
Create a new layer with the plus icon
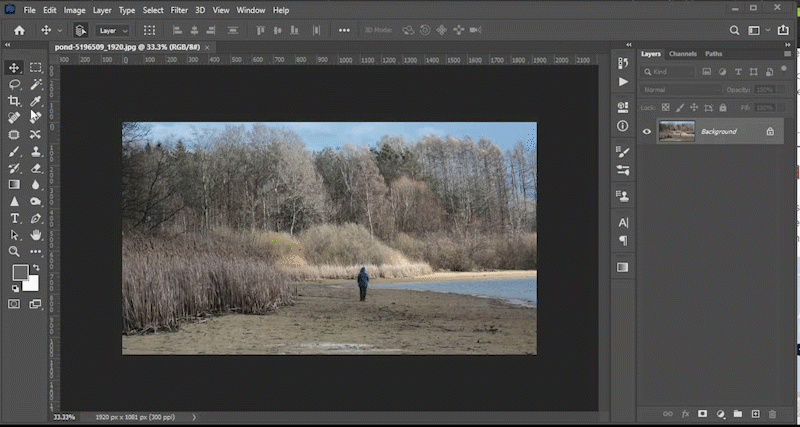pyautogui.click(x=756, y=413)
